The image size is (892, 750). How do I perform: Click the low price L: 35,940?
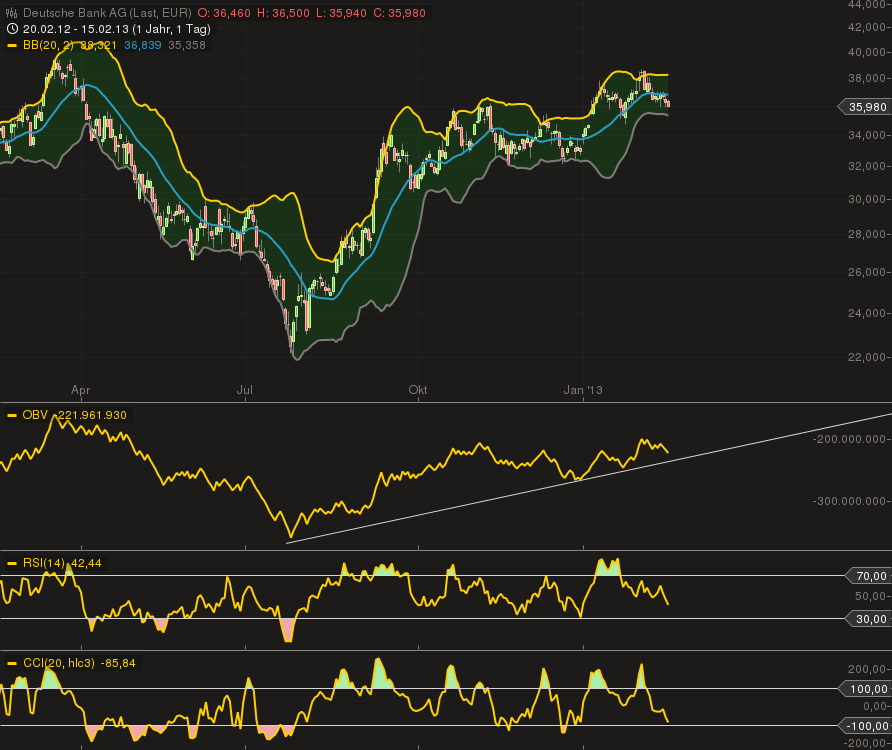coord(341,13)
